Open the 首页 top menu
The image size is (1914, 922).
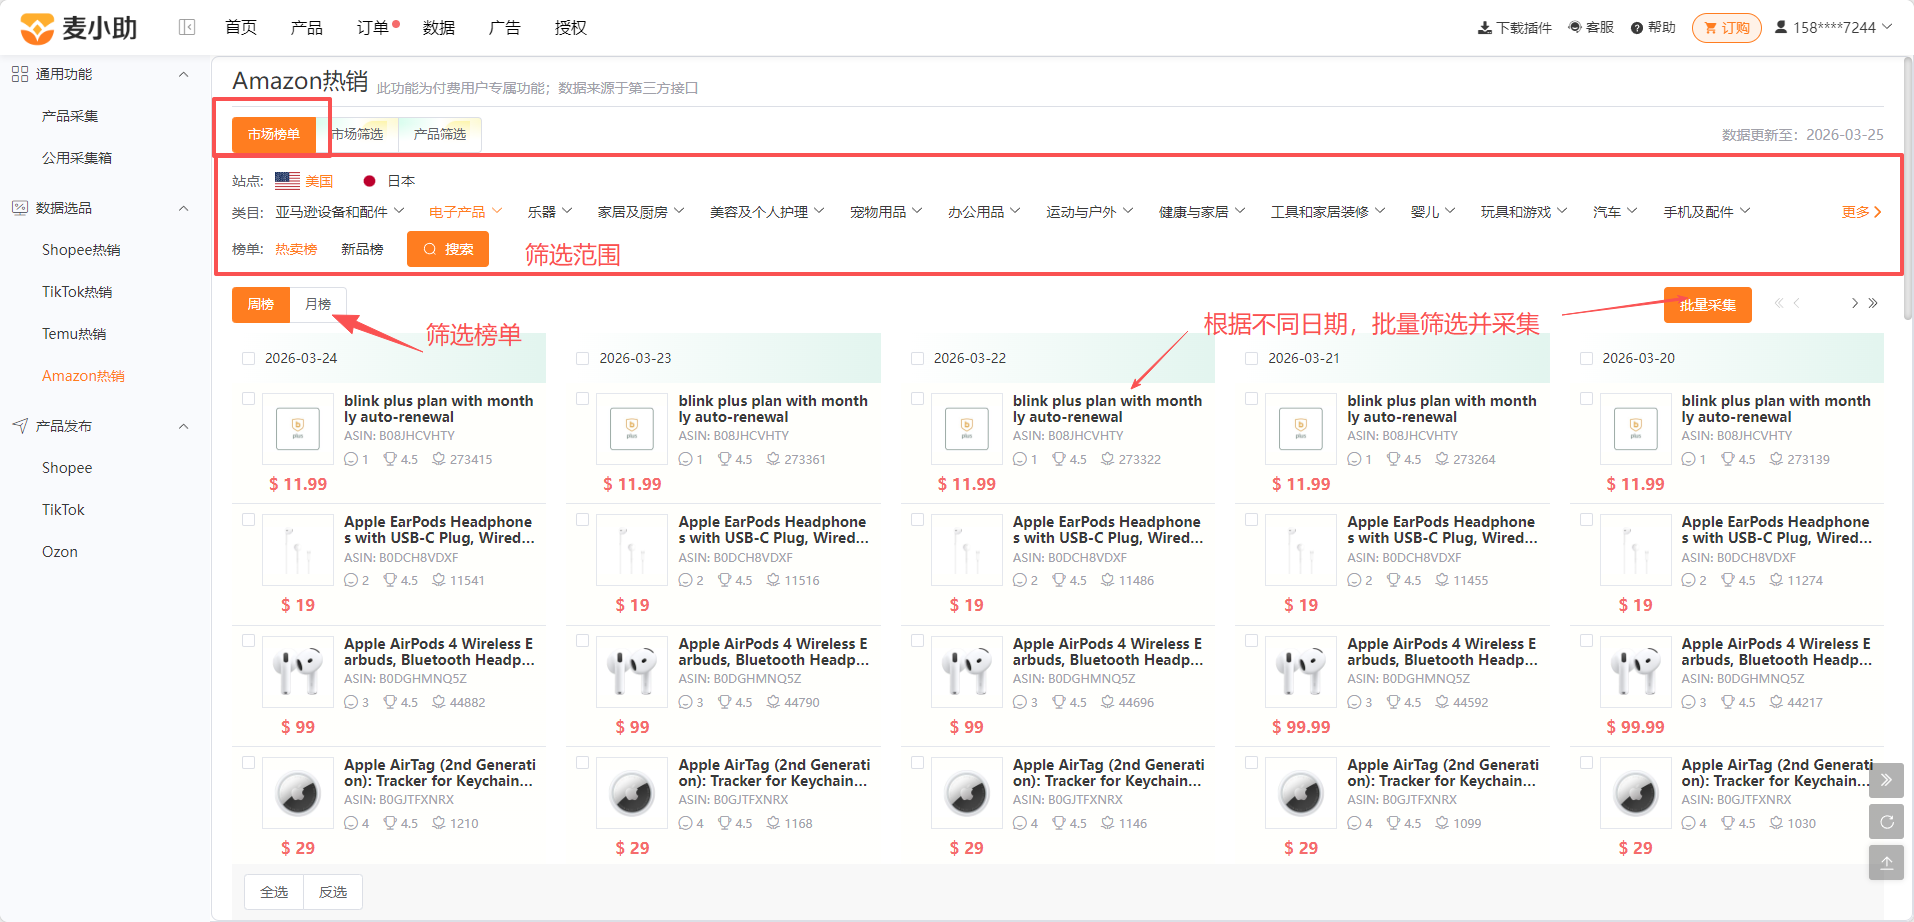(241, 28)
